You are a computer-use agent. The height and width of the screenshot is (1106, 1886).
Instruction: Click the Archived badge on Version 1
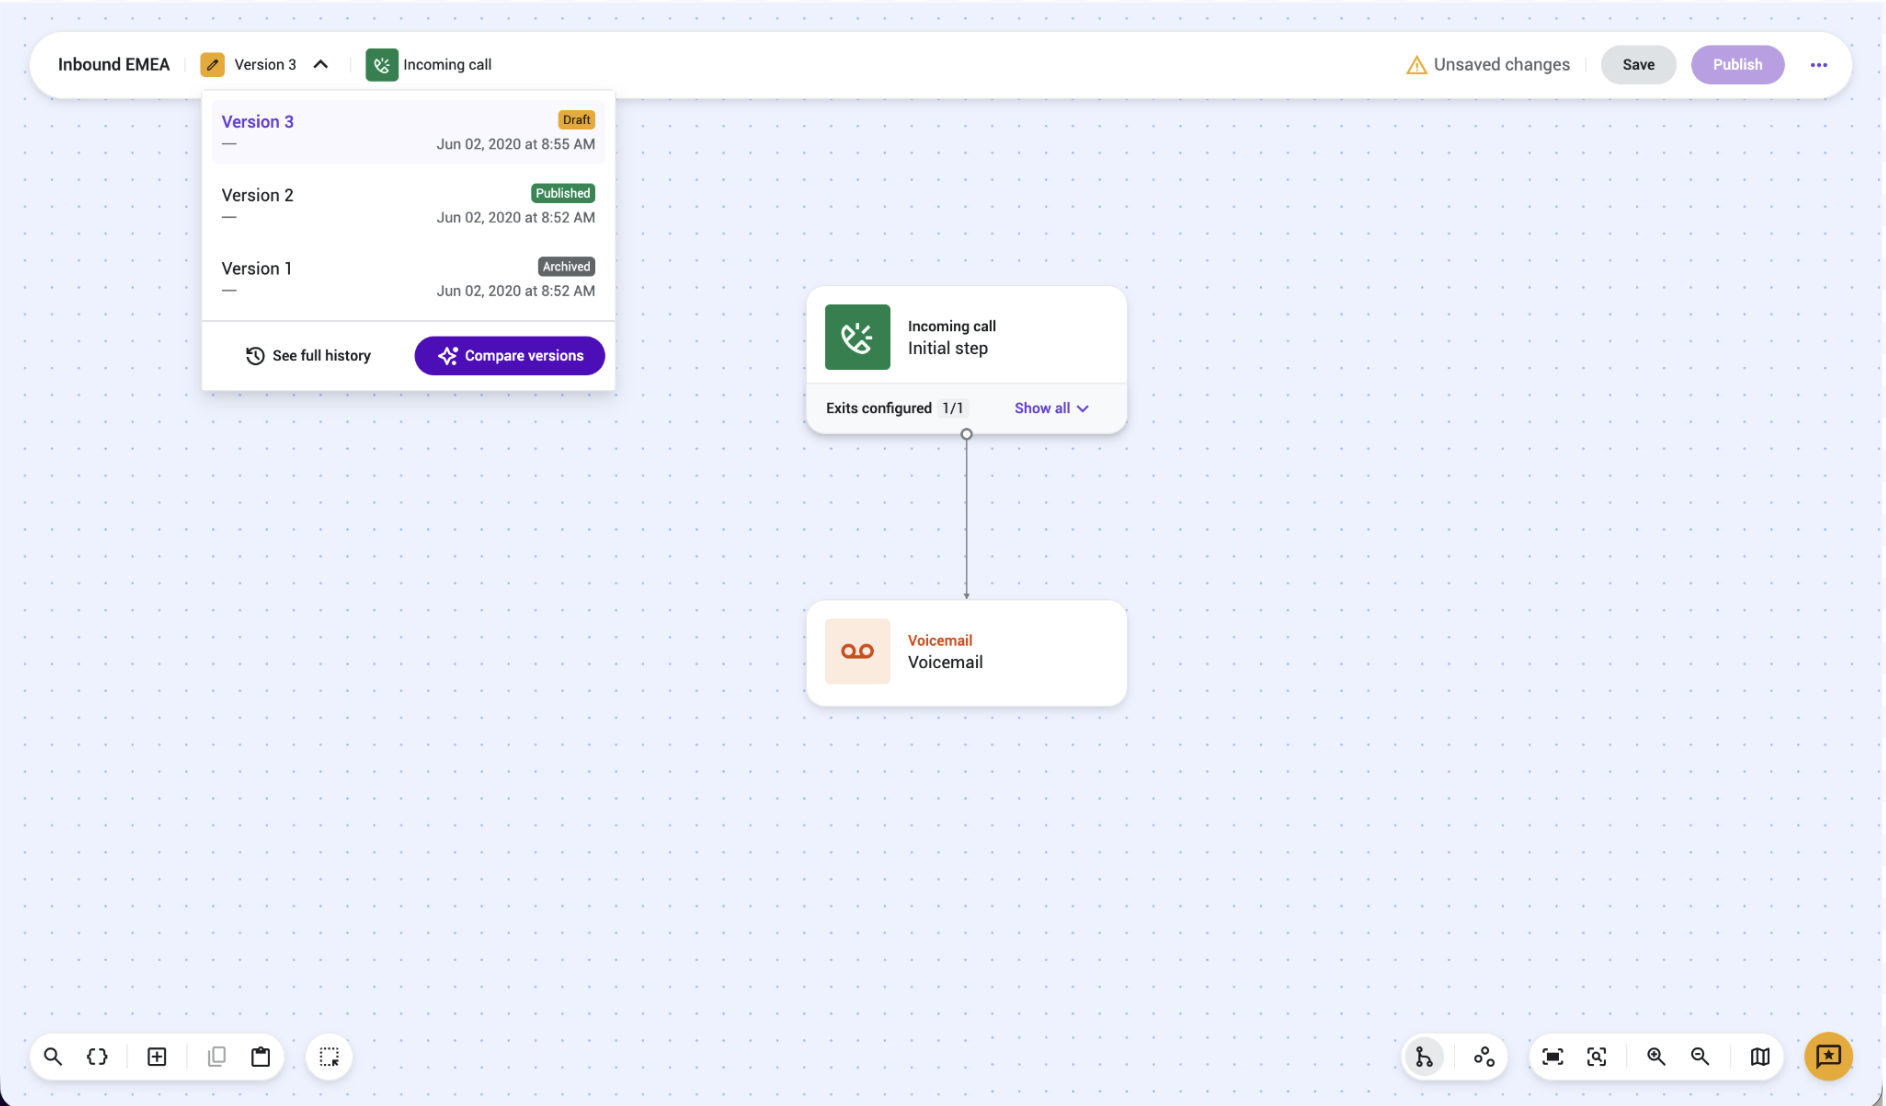[567, 266]
